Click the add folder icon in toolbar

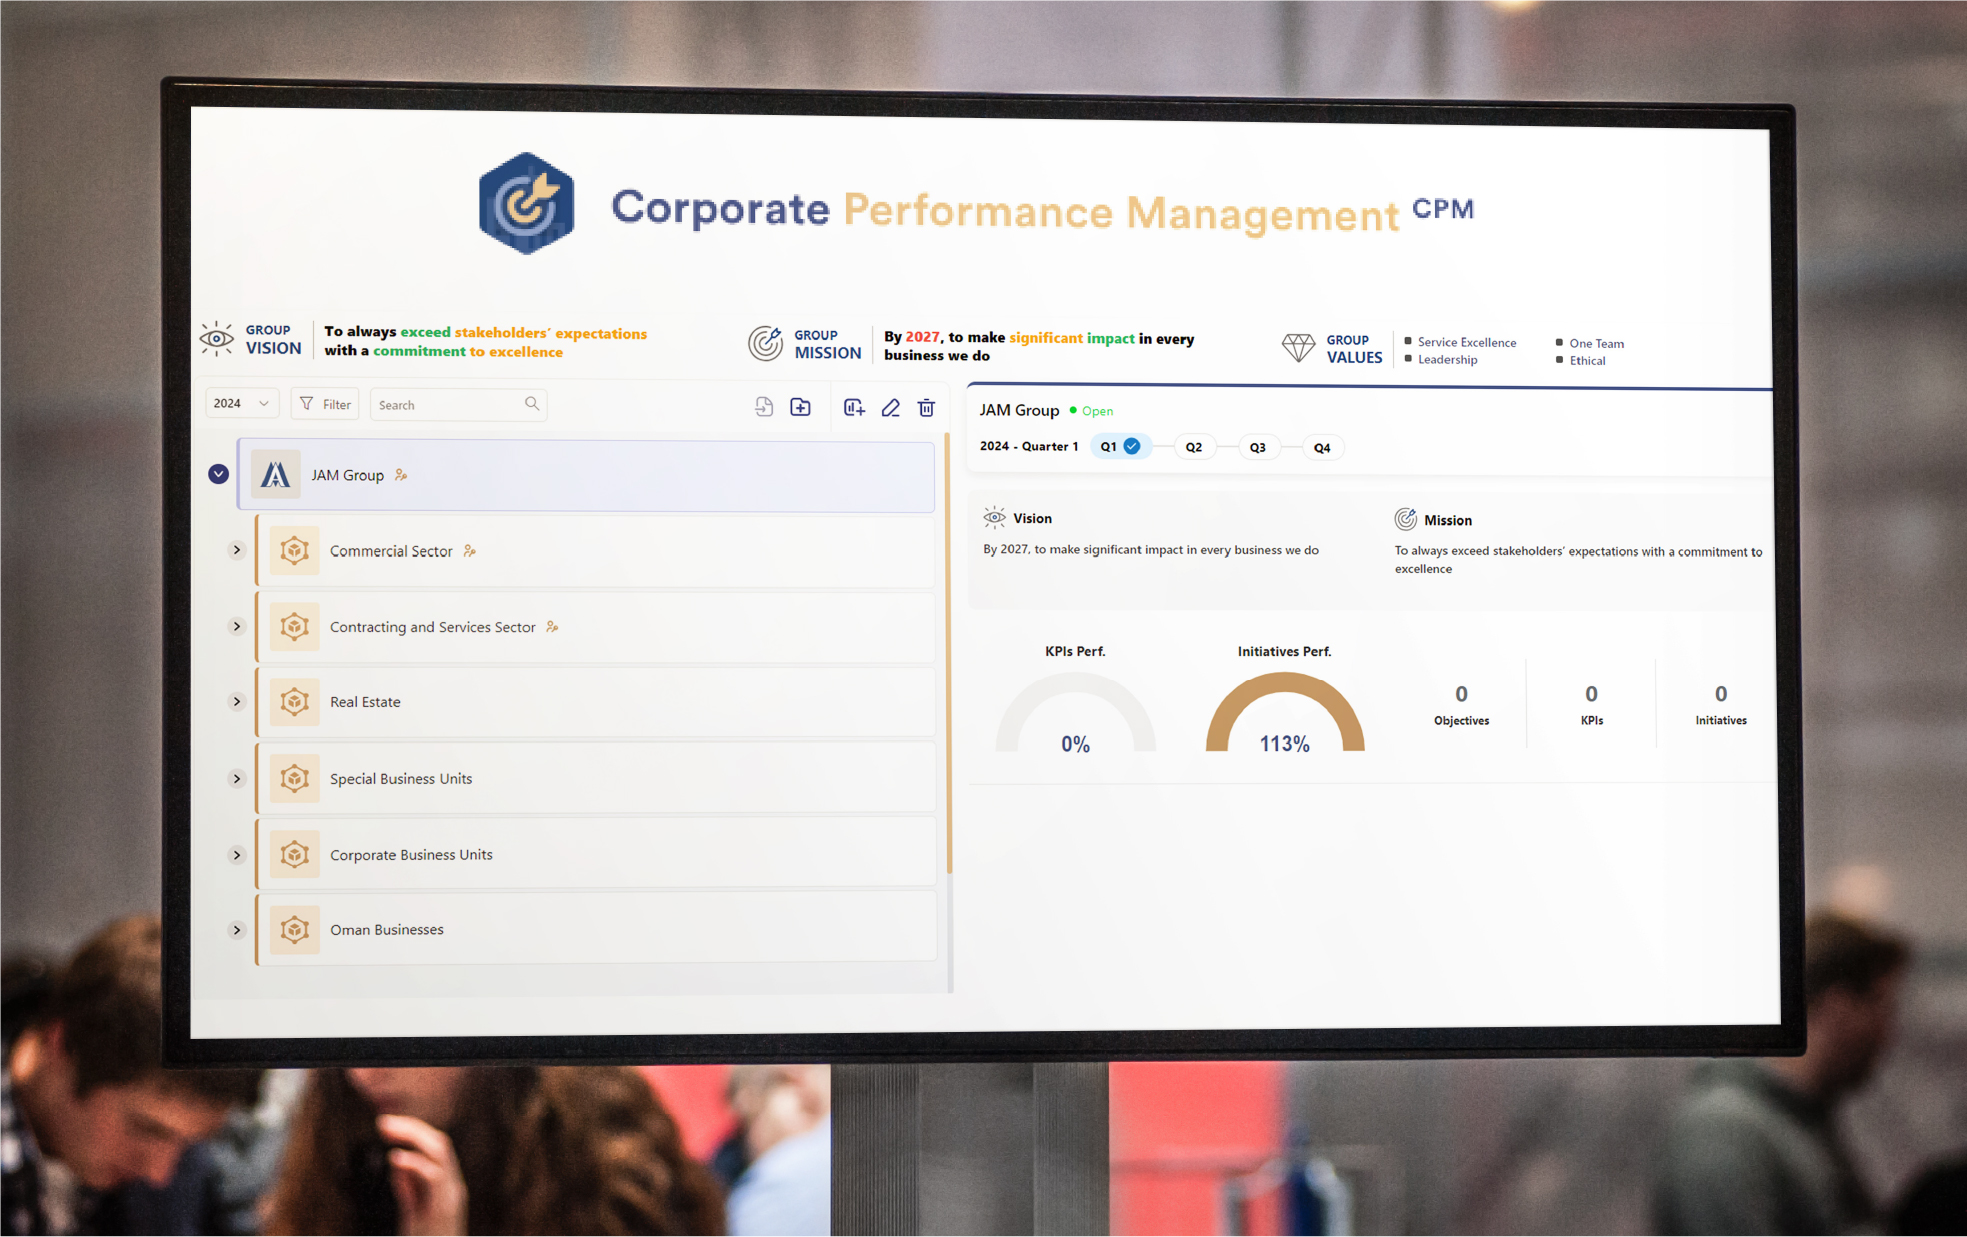click(x=800, y=407)
